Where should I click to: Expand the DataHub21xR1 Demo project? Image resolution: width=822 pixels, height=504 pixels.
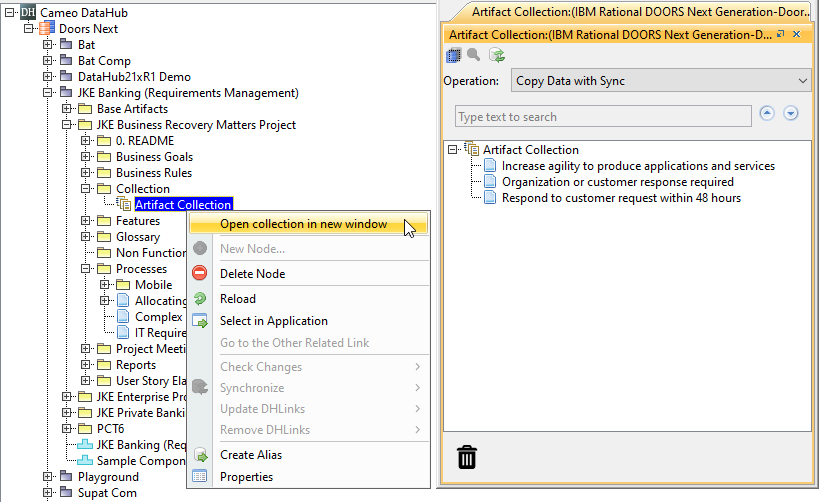48,77
